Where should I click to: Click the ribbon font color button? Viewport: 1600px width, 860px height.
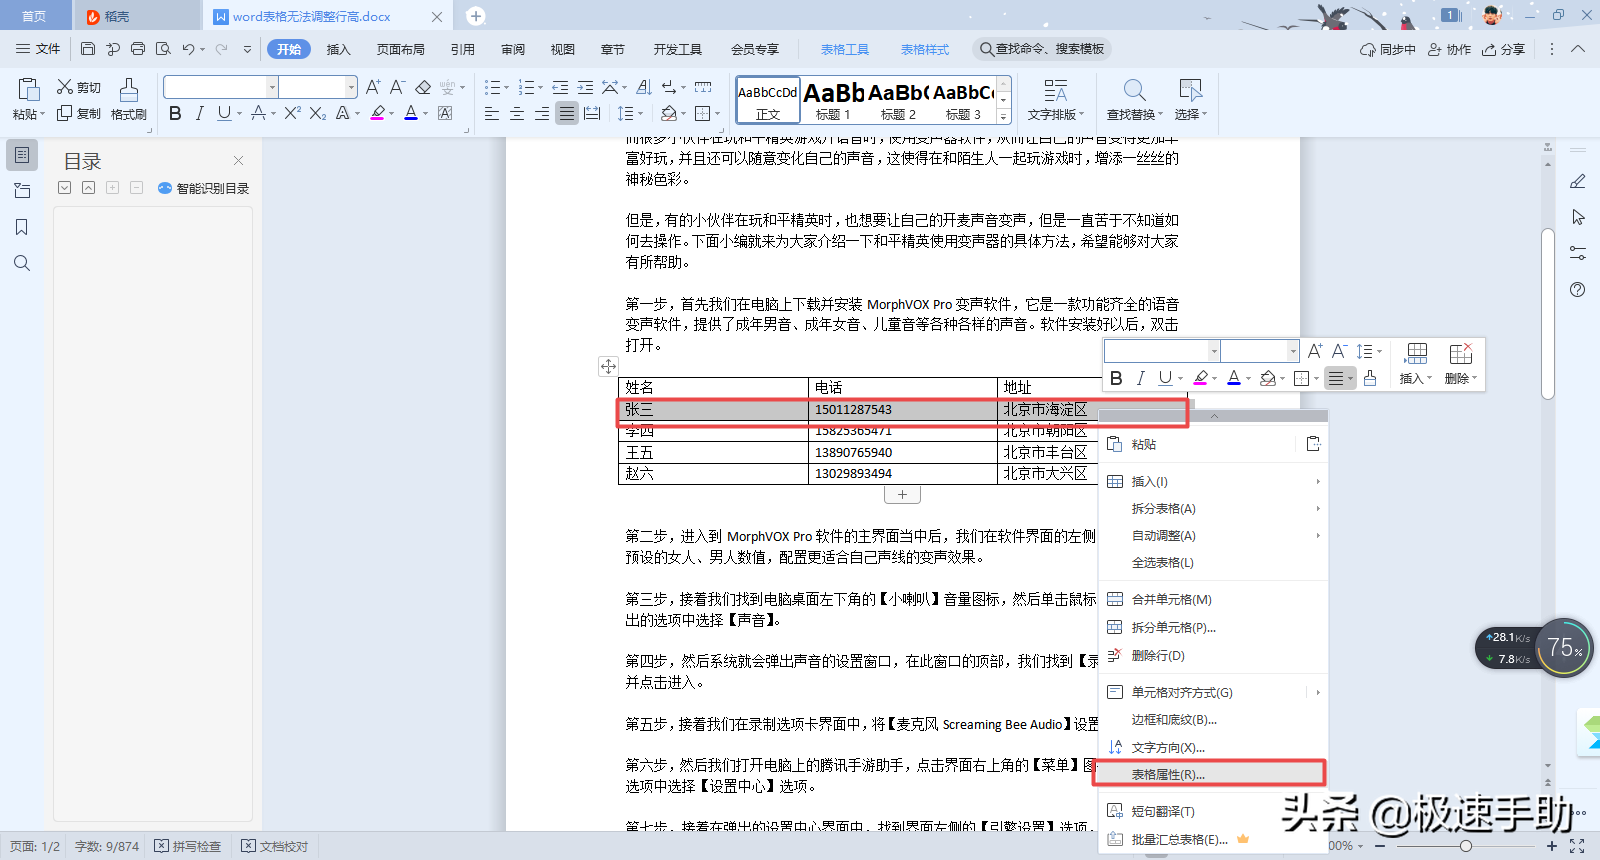point(411,113)
